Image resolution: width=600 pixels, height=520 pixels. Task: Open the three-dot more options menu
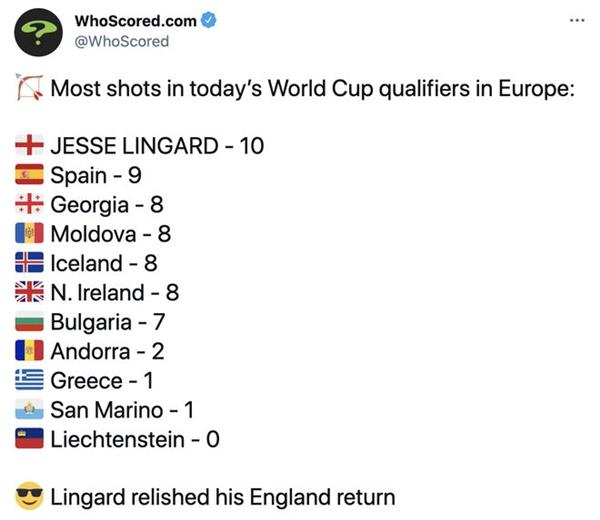[x=577, y=20]
